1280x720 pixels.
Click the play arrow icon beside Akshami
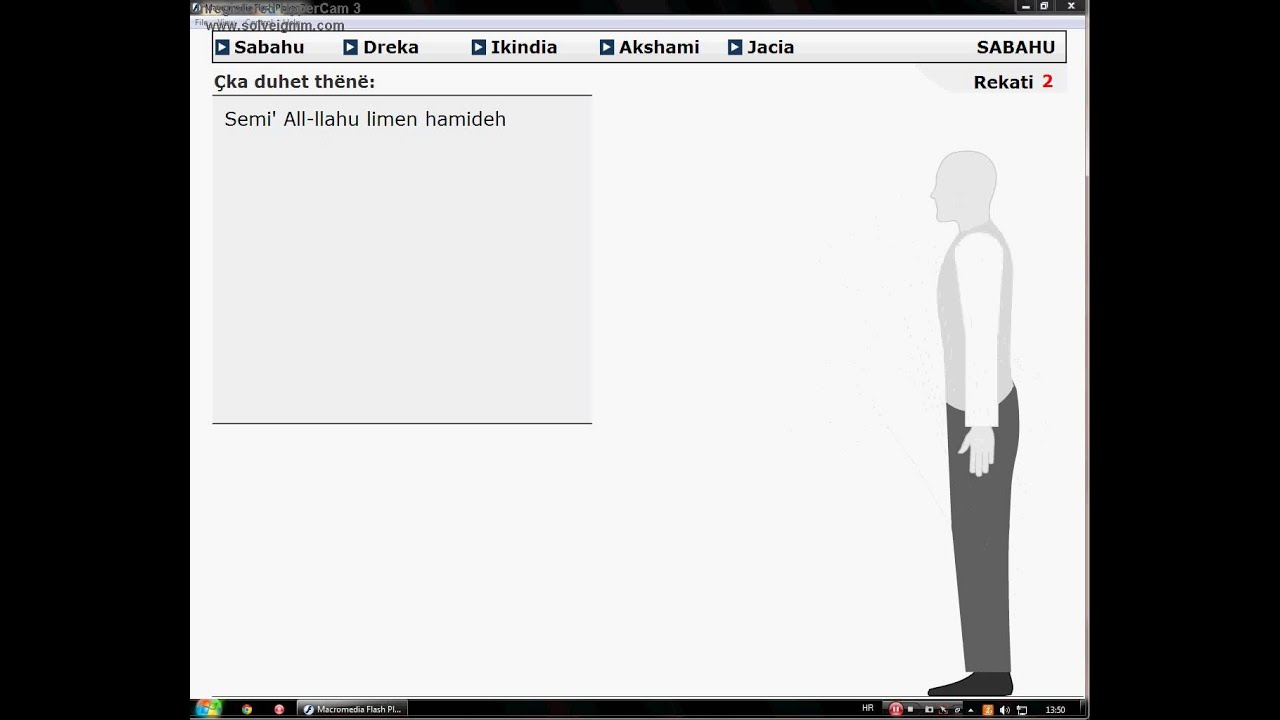pos(606,47)
